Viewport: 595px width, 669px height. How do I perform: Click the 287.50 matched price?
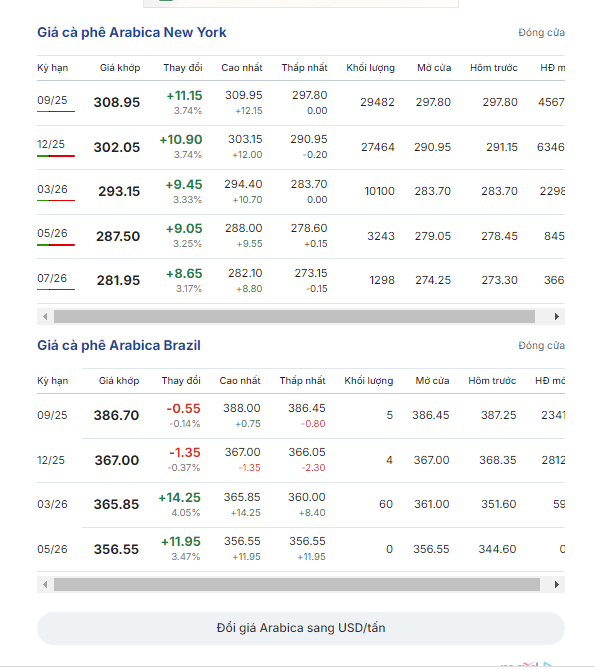point(118,236)
